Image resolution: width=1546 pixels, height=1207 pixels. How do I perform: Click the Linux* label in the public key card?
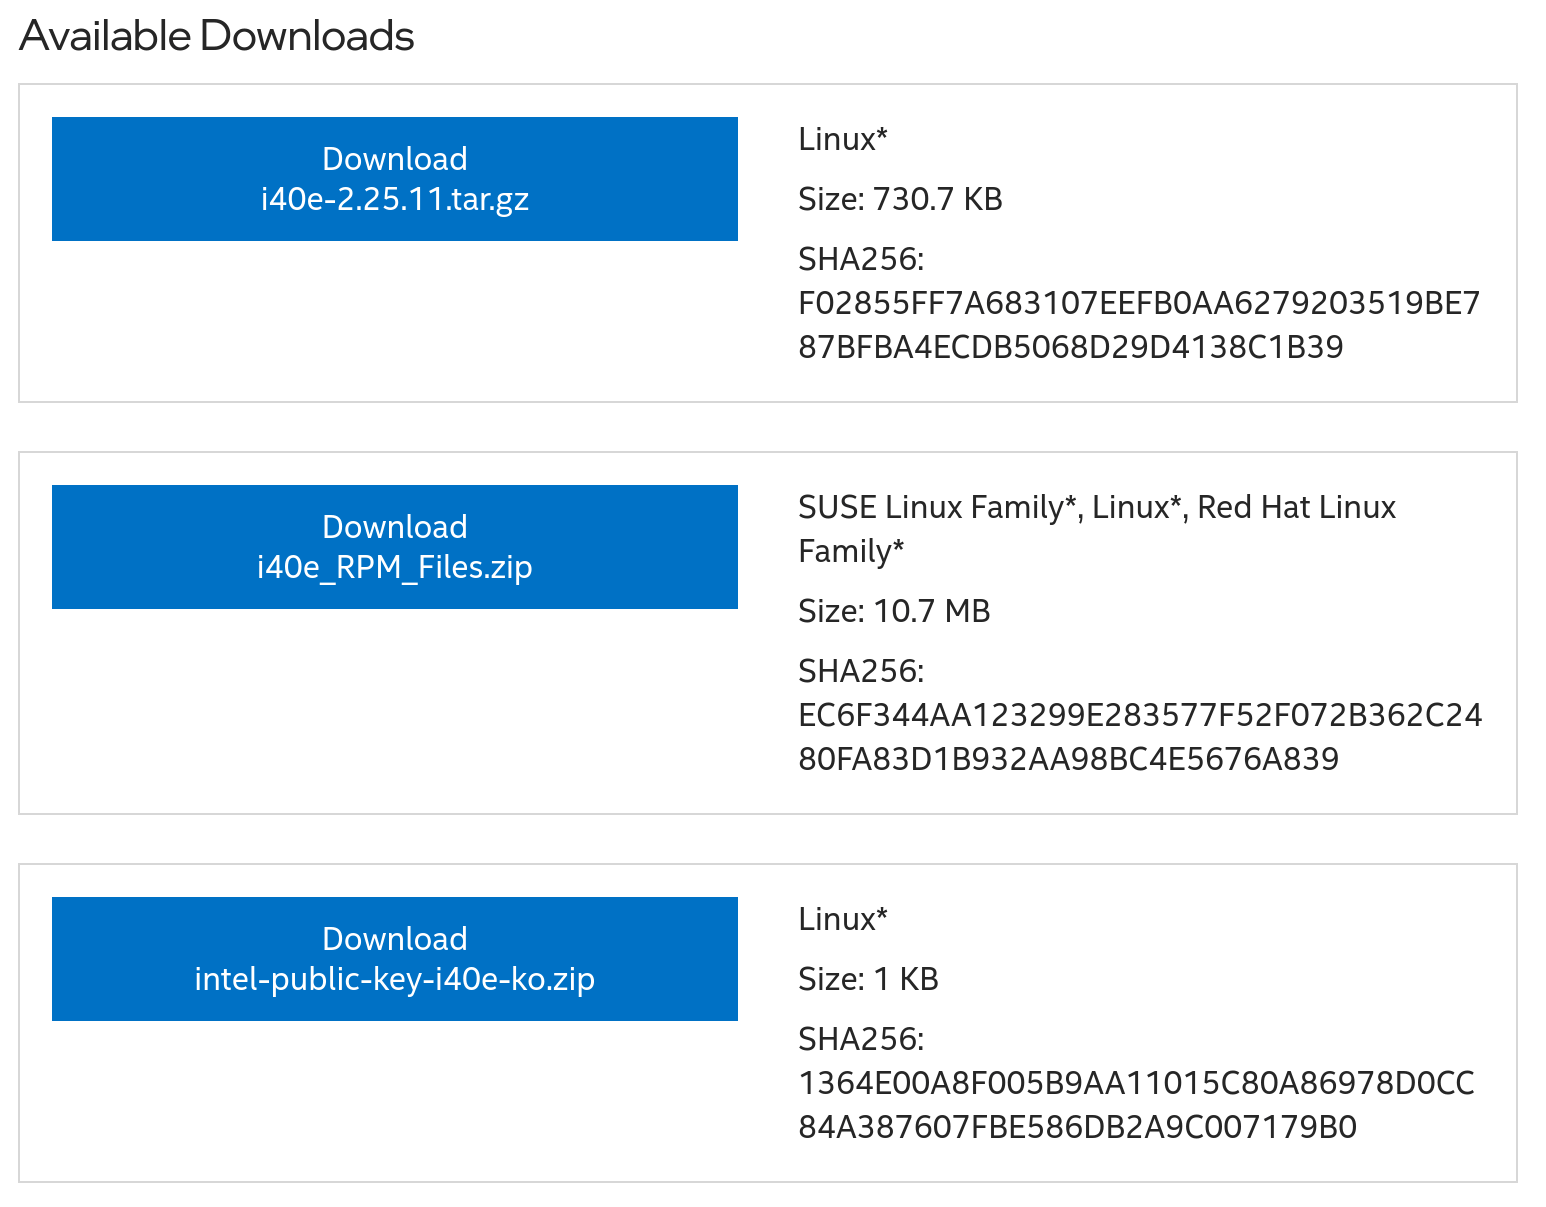tap(842, 919)
